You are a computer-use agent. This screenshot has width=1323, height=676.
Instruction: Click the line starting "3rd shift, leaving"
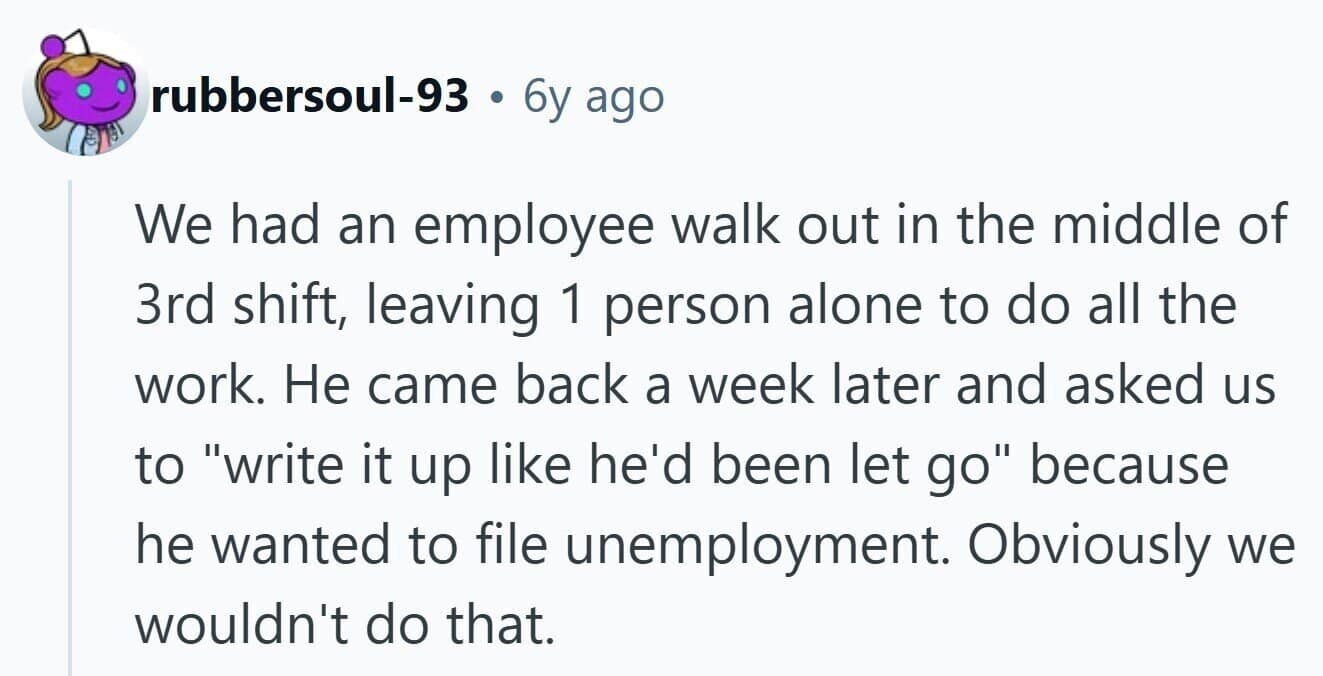pyautogui.click(x=686, y=306)
